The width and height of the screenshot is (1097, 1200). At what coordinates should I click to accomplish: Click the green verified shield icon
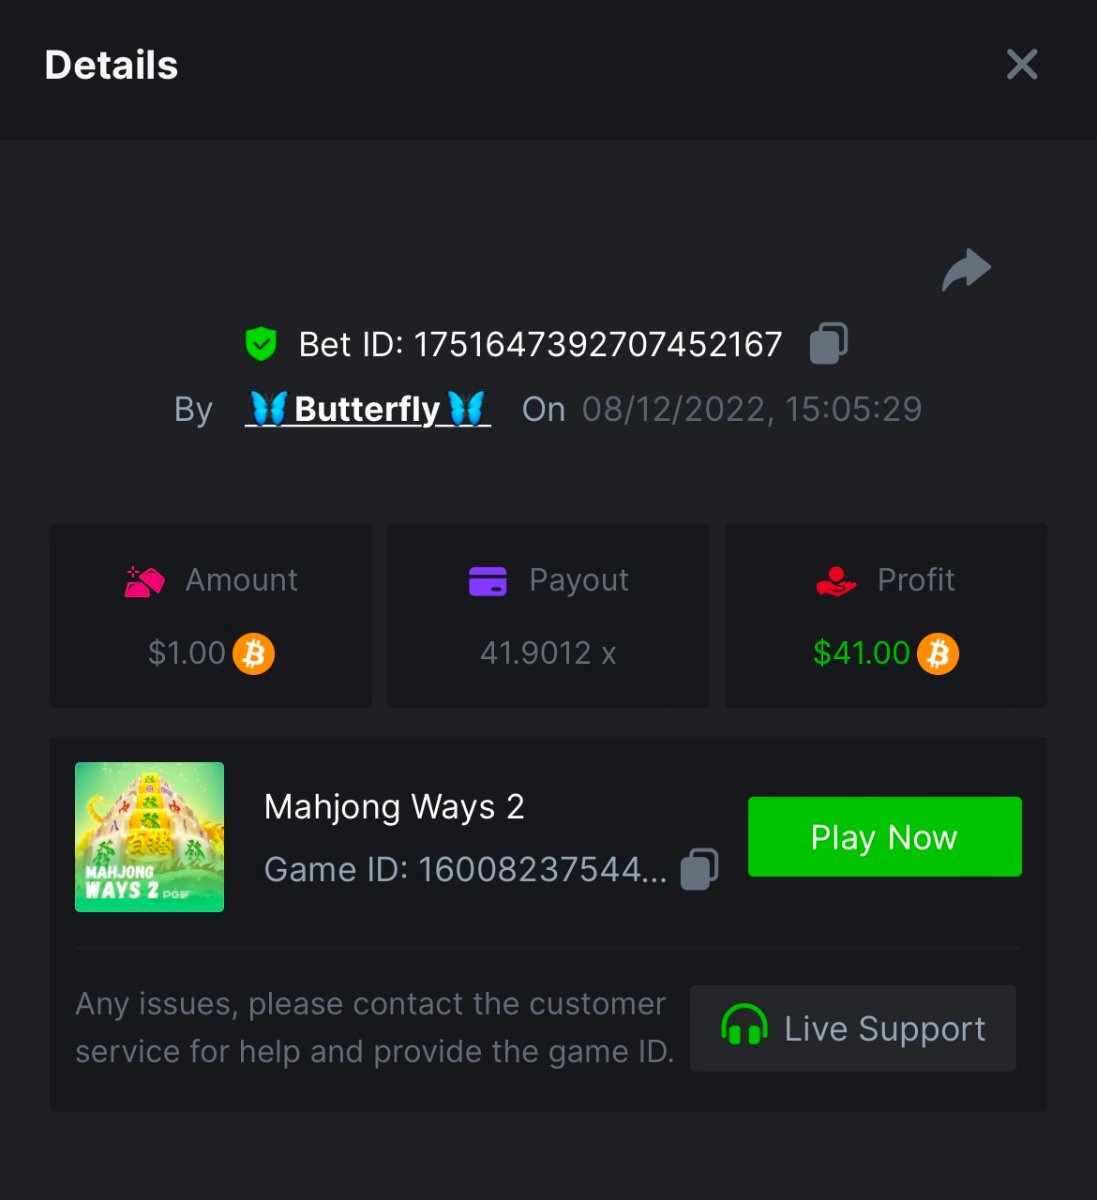point(261,344)
